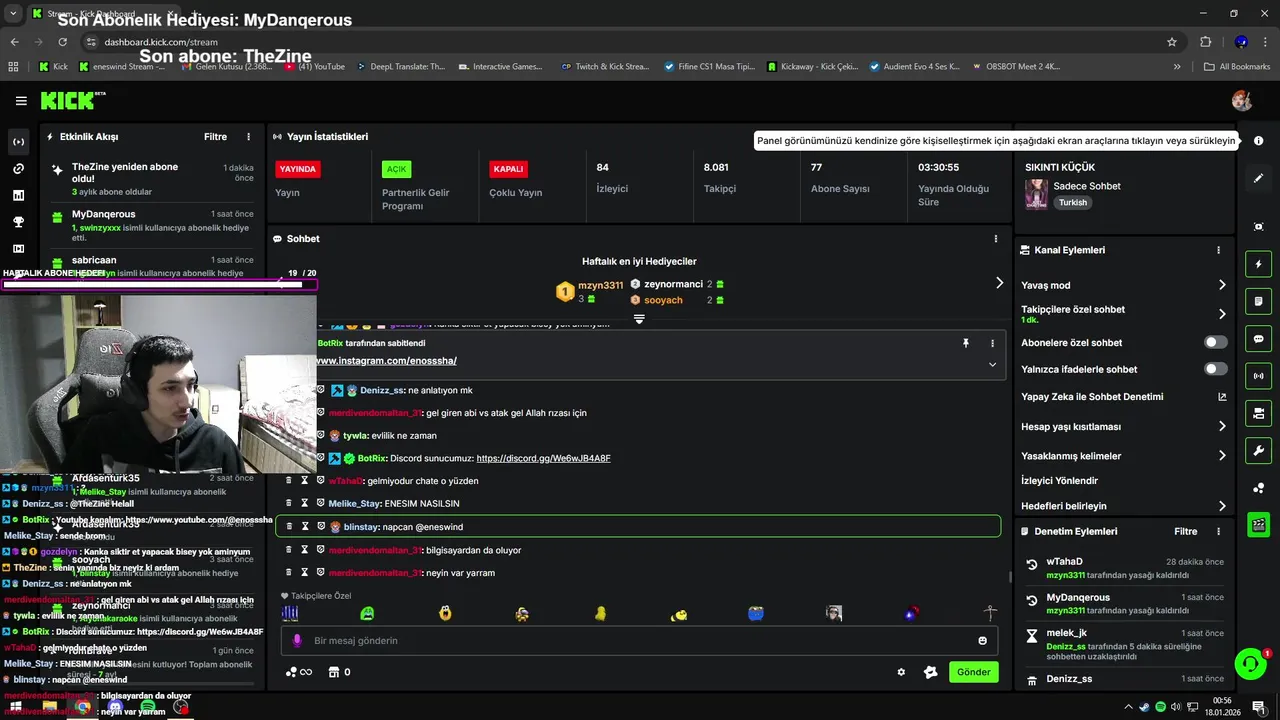Show next top gifters with right arrow
The width and height of the screenshot is (1280, 720).
click(x=999, y=283)
